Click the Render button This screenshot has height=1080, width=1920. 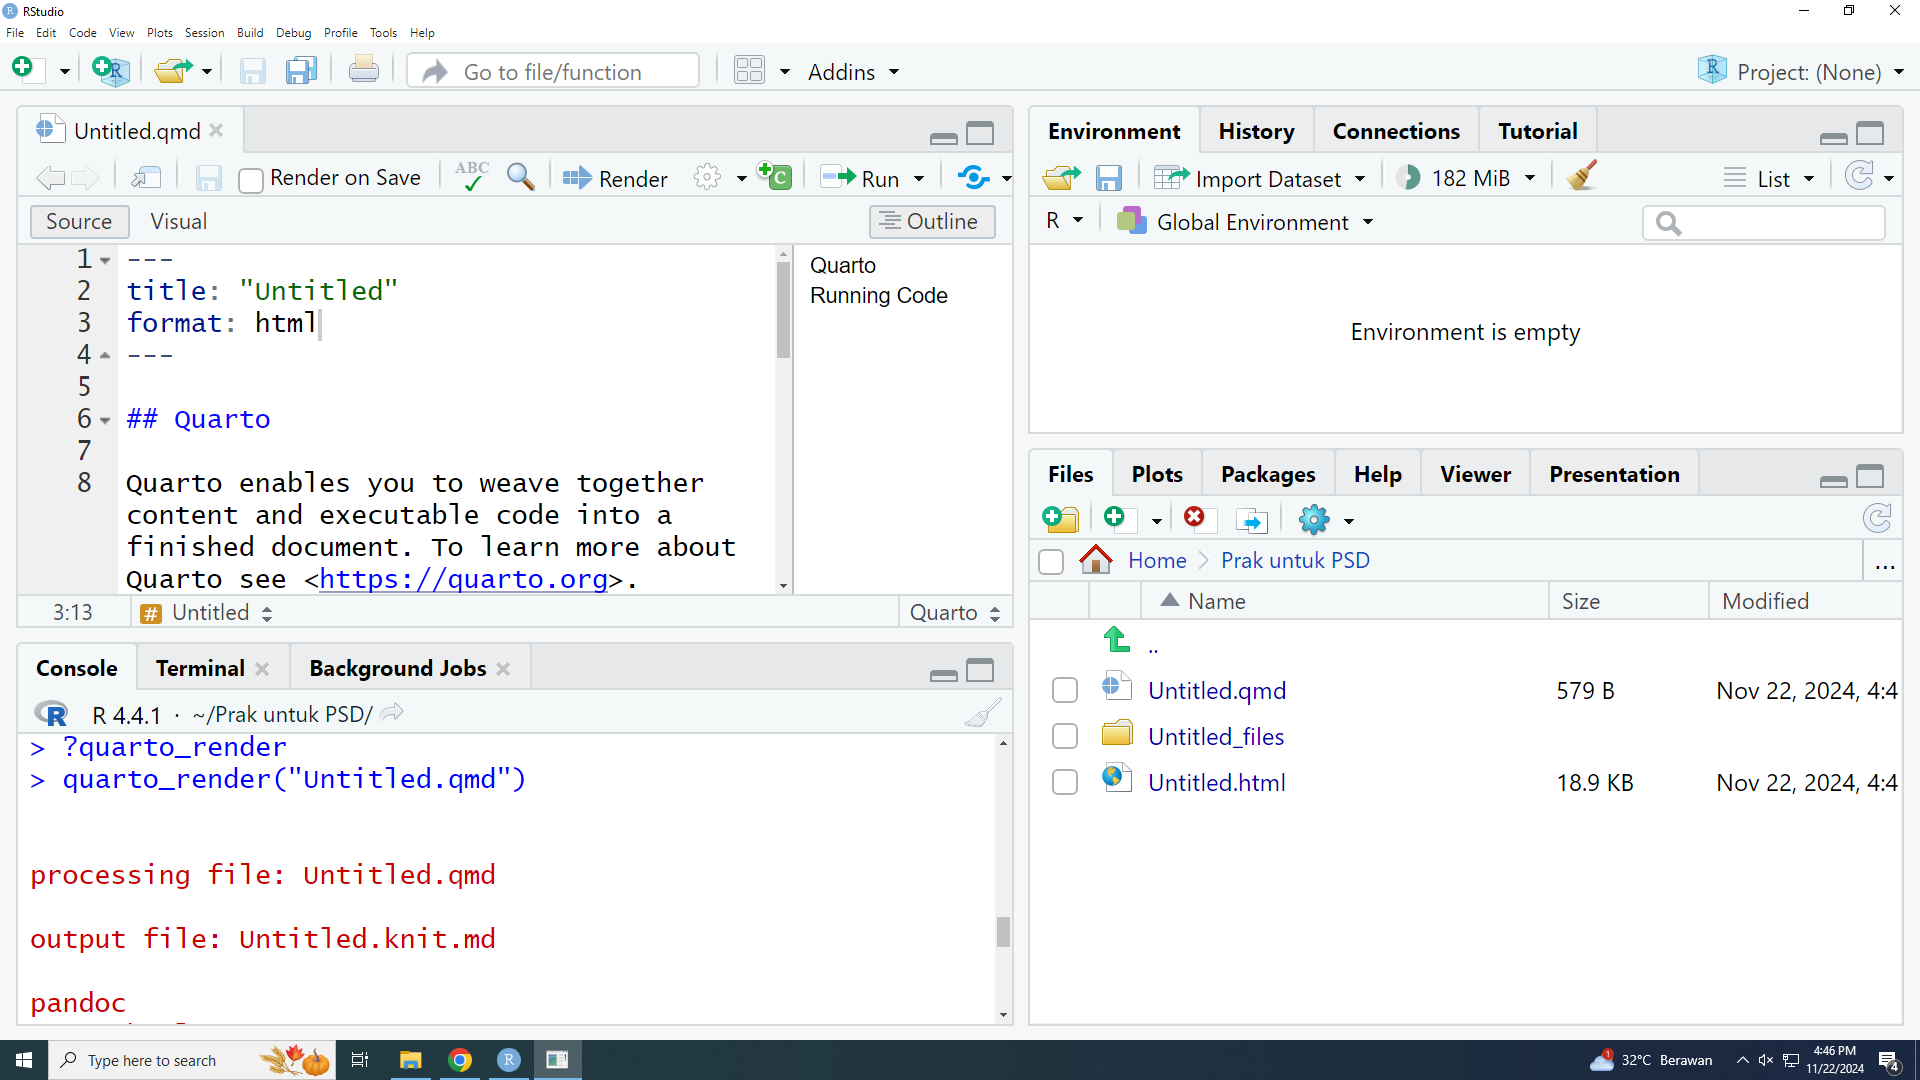615,178
